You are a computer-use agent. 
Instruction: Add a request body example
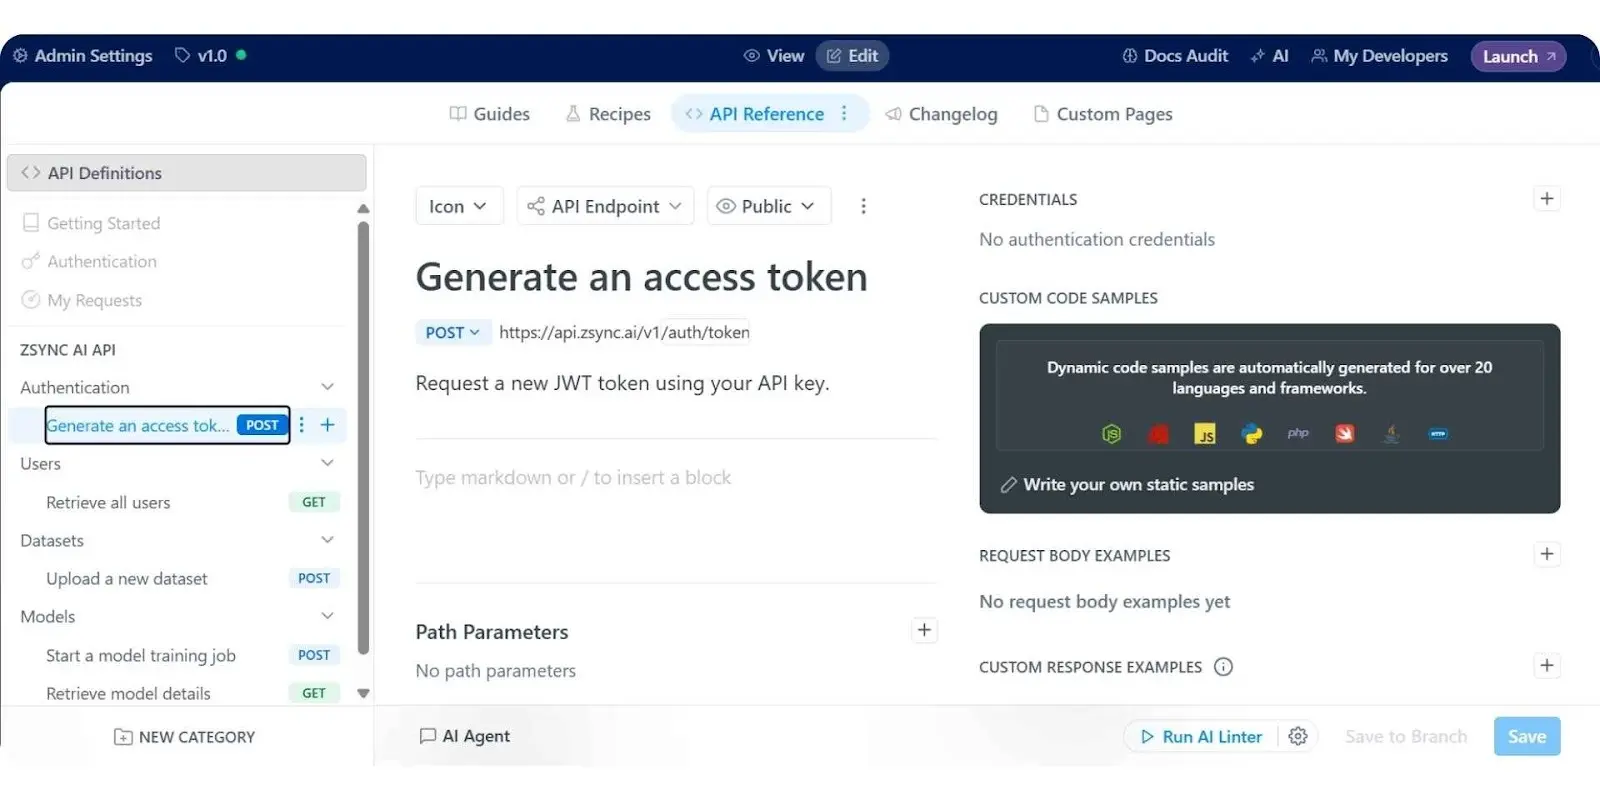coord(1546,554)
